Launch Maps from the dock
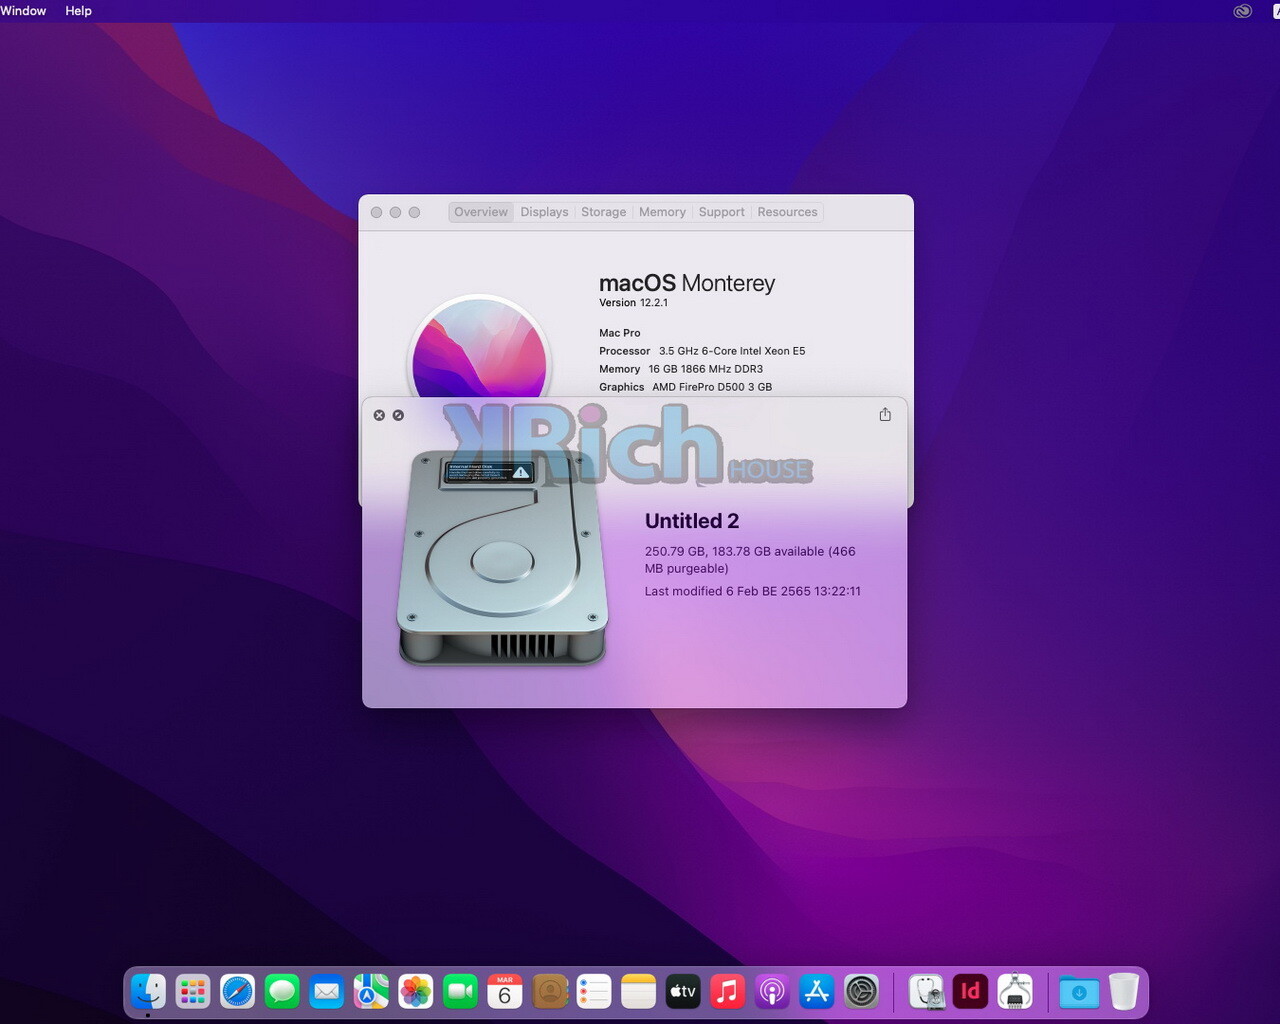The height and width of the screenshot is (1024, 1280). point(371,992)
